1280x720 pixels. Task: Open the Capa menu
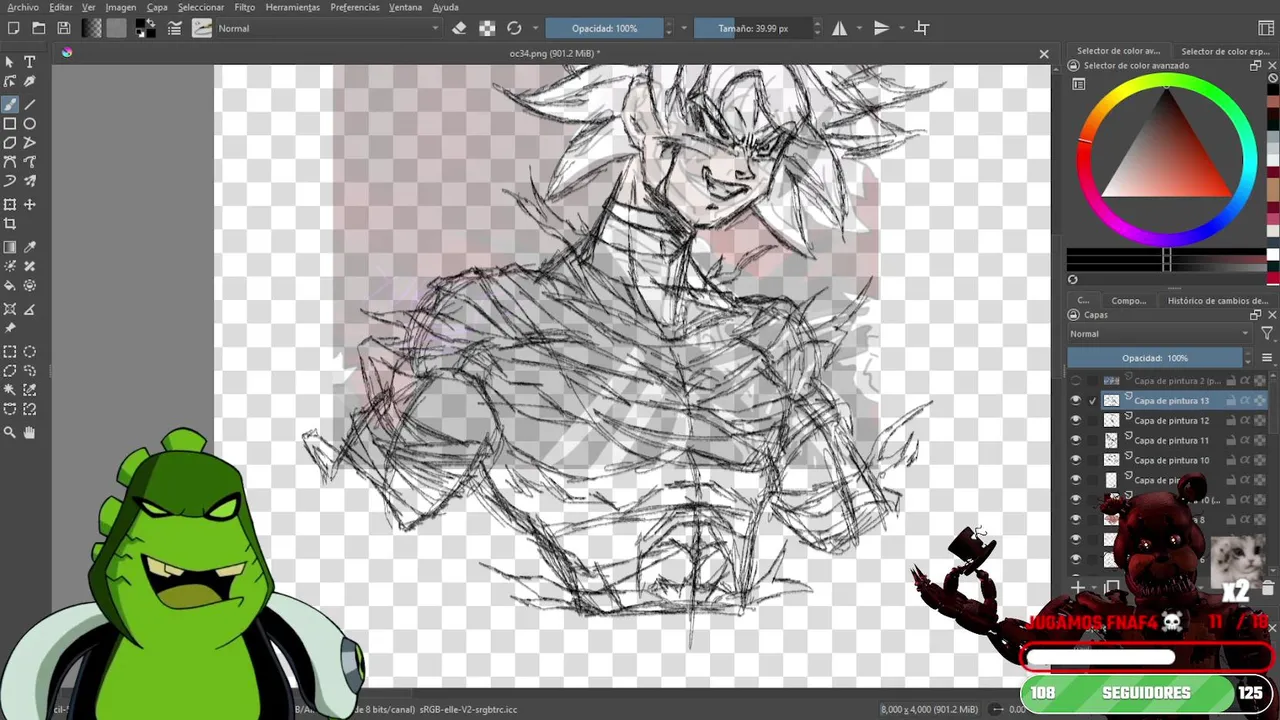coord(157,7)
